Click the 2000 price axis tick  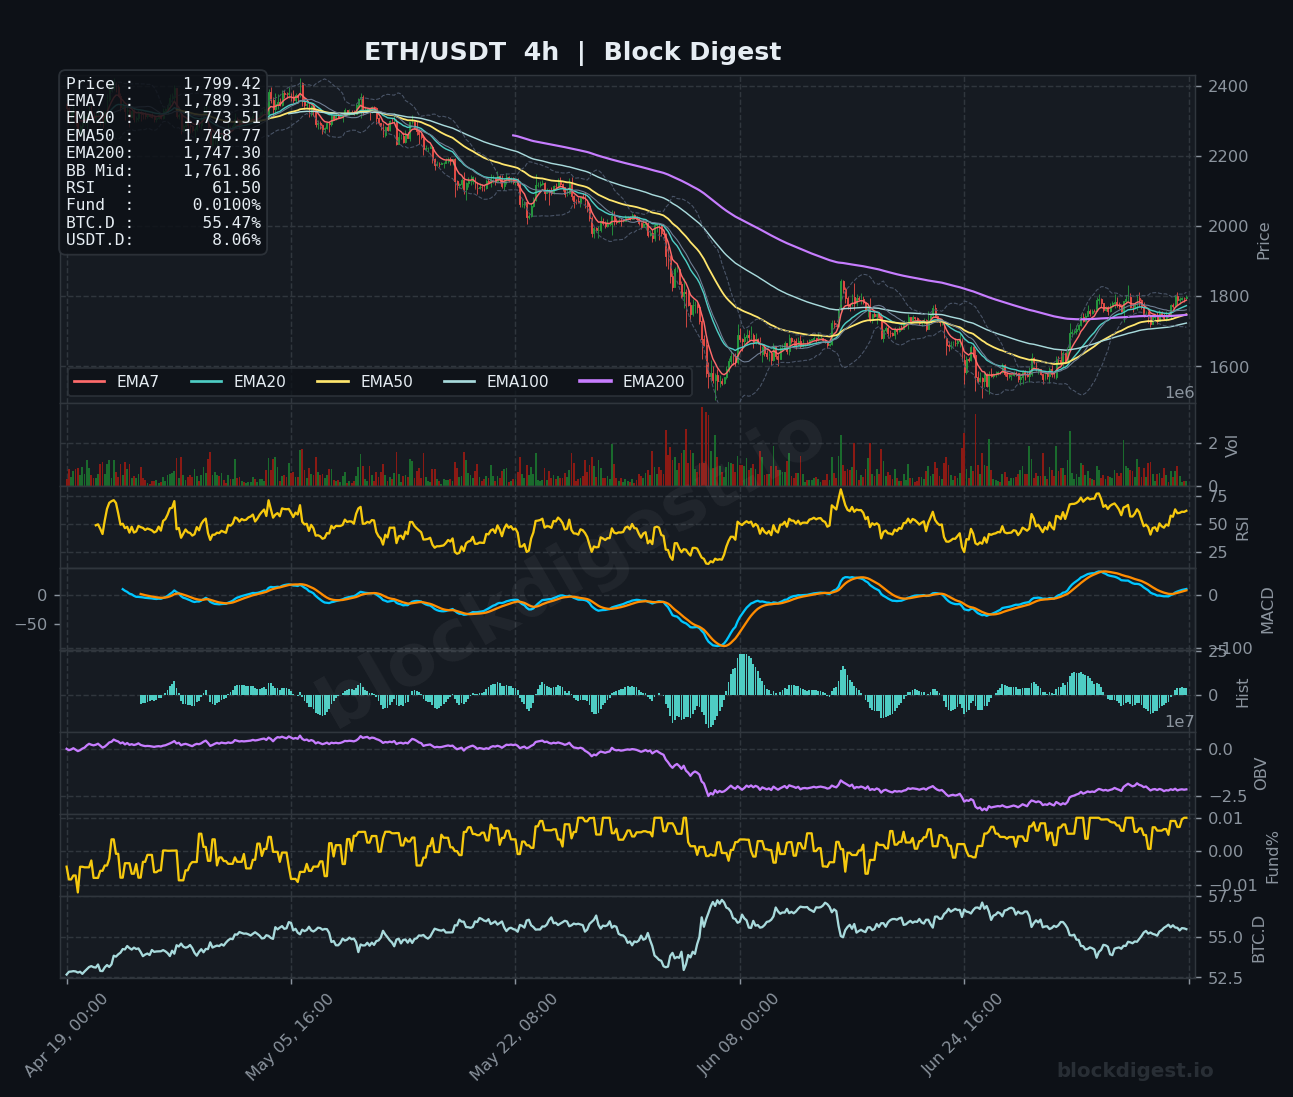pos(1227,227)
